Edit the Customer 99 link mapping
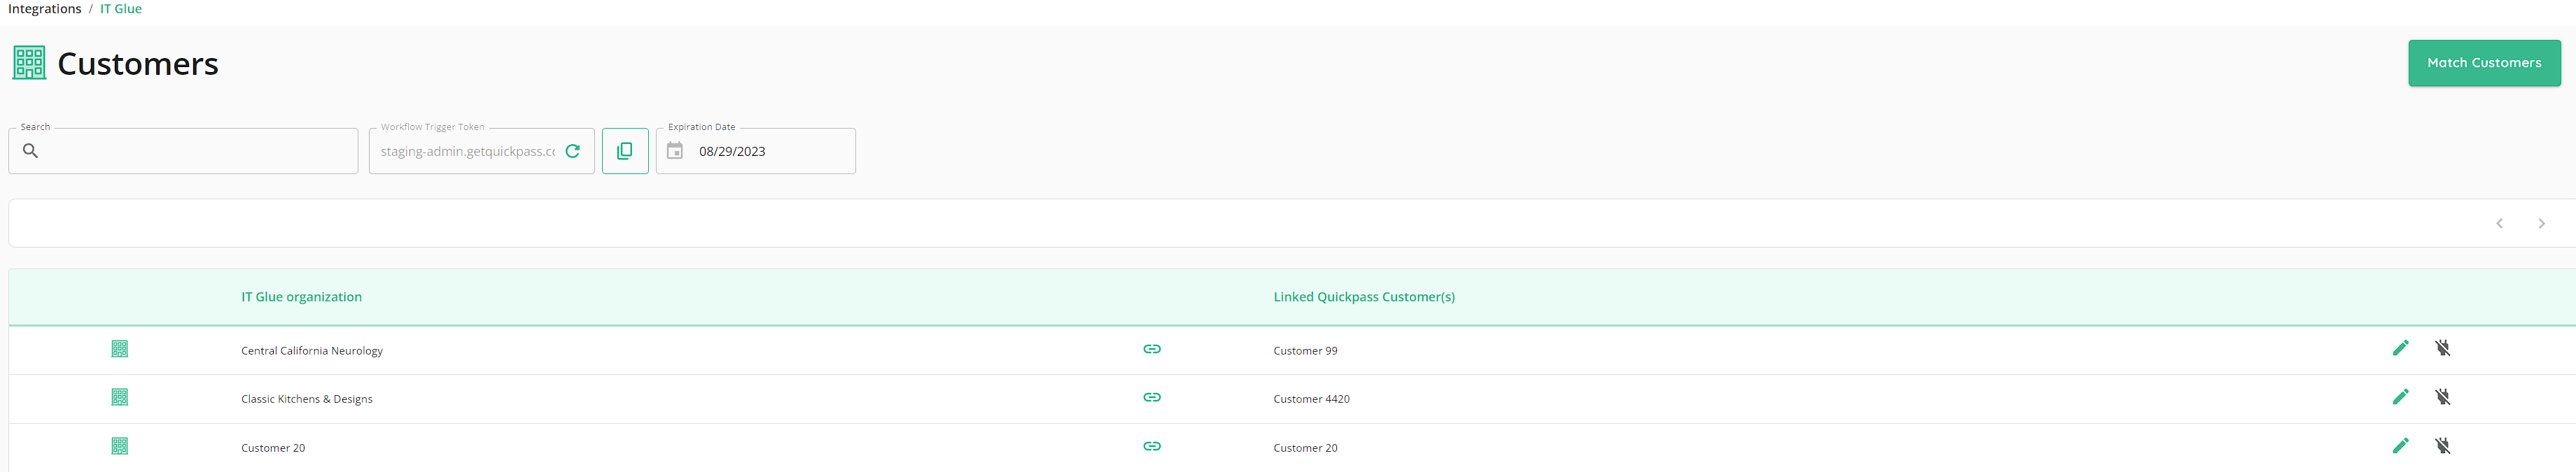Screen dimensions: 2576x472 coord(2400,348)
